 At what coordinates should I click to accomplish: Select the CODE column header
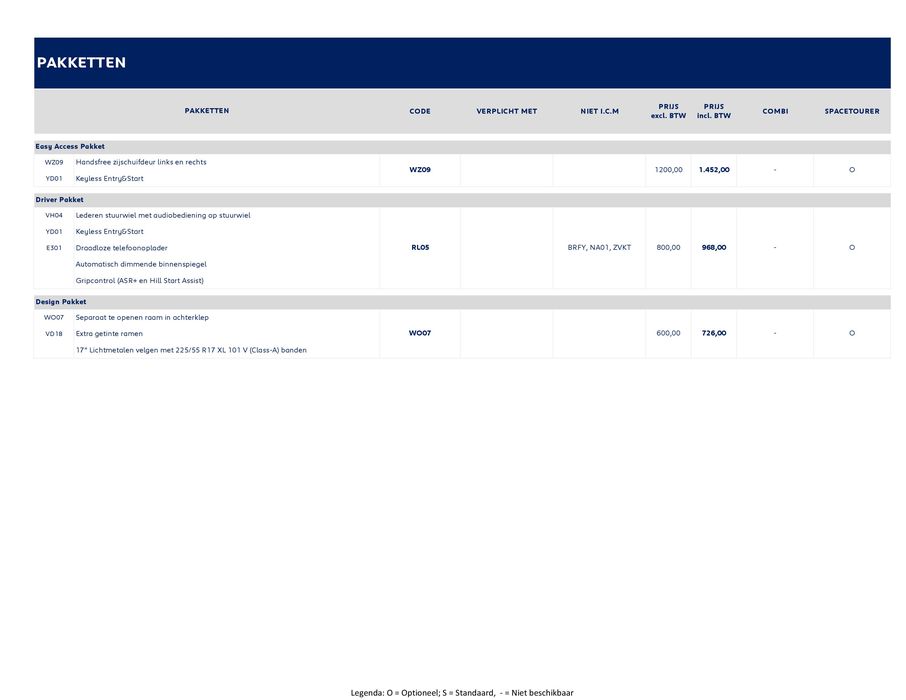coord(420,111)
